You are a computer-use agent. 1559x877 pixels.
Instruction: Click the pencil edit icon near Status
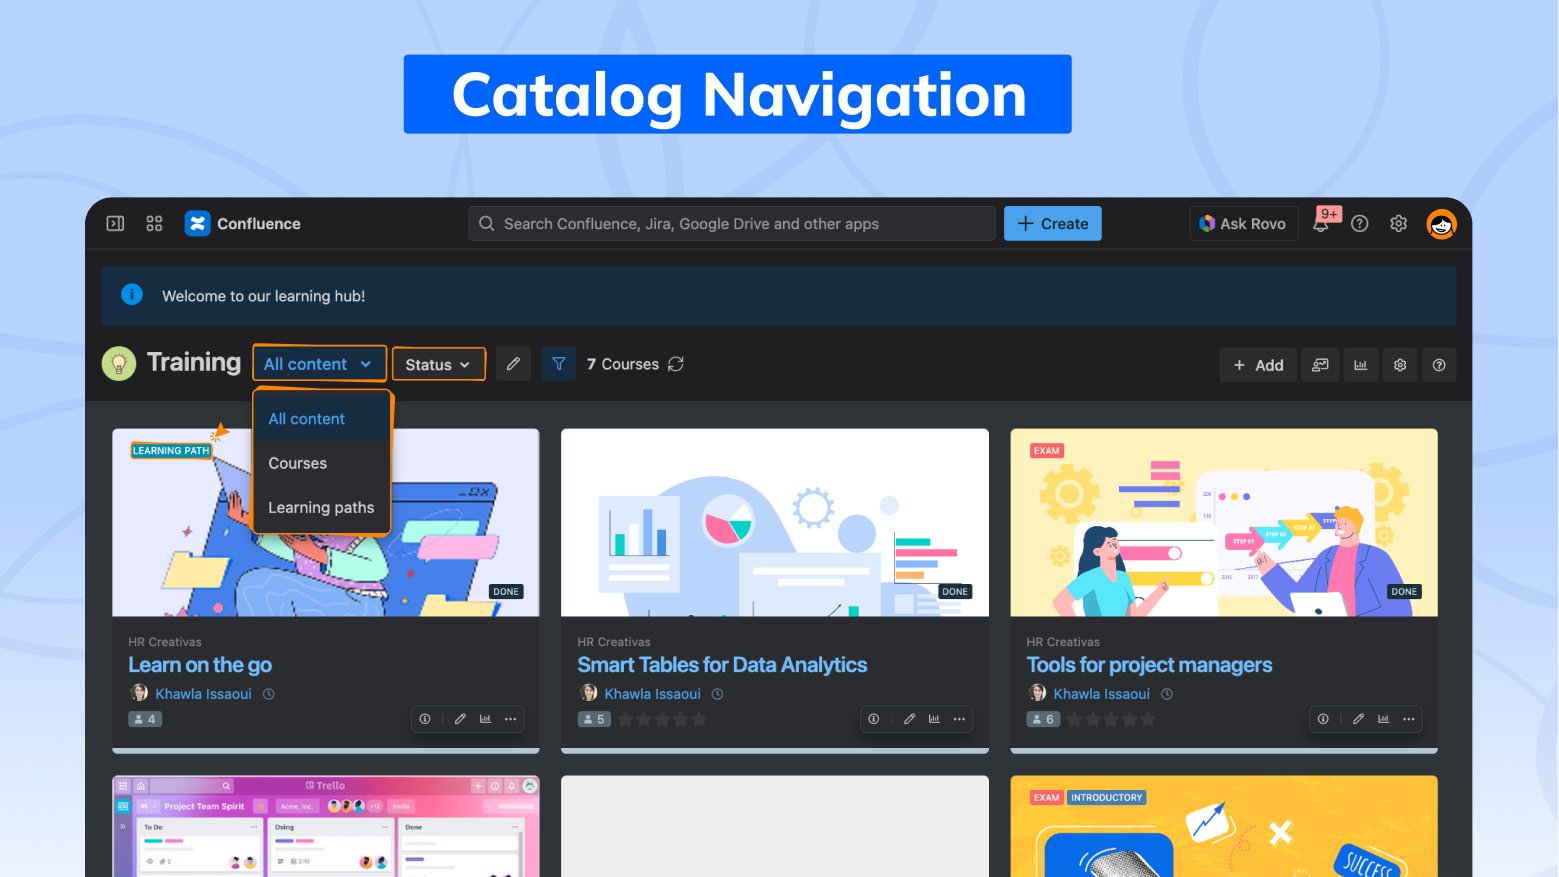(513, 364)
